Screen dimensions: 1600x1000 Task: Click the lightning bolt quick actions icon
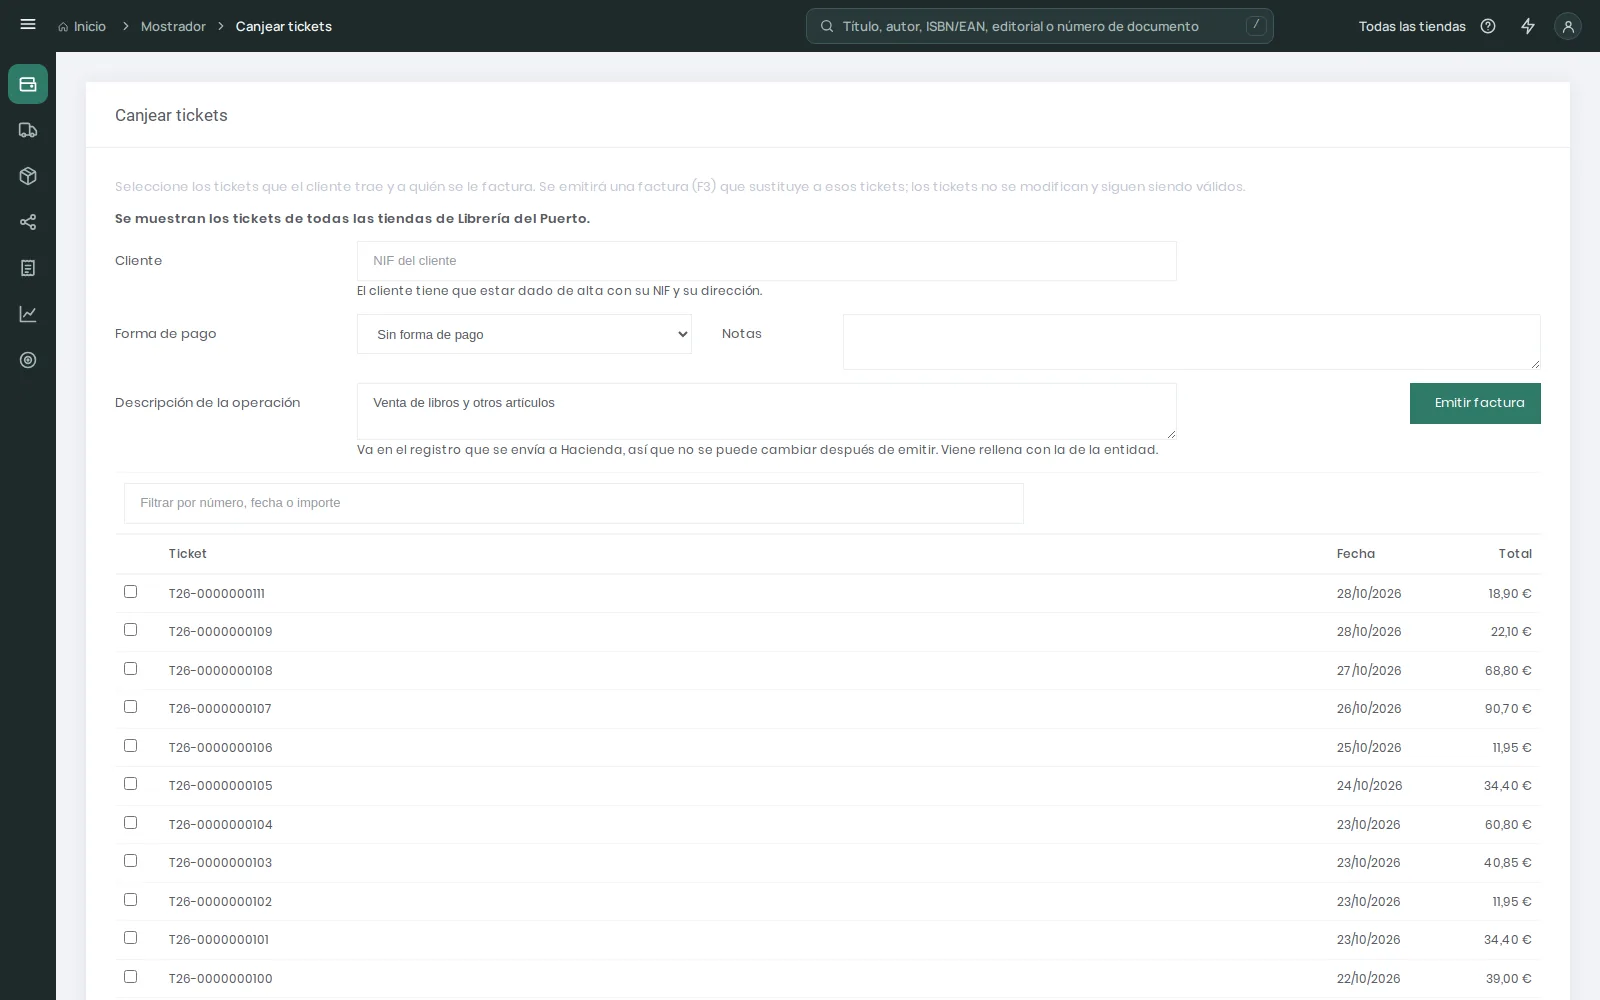1528,26
